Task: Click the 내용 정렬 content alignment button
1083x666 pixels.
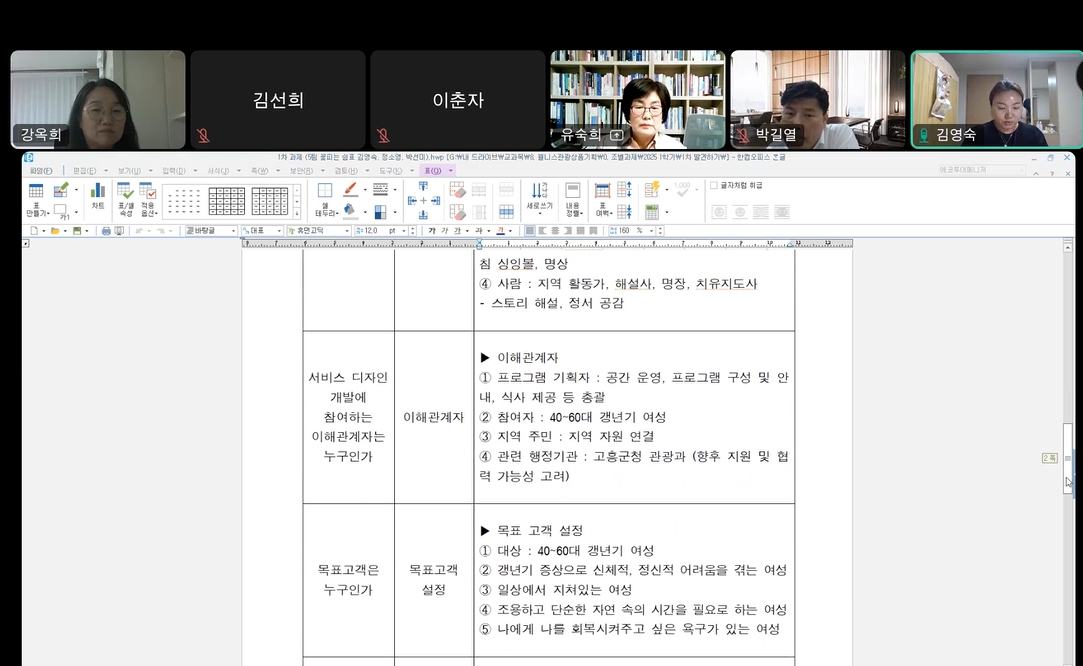Action: click(x=573, y=199)
